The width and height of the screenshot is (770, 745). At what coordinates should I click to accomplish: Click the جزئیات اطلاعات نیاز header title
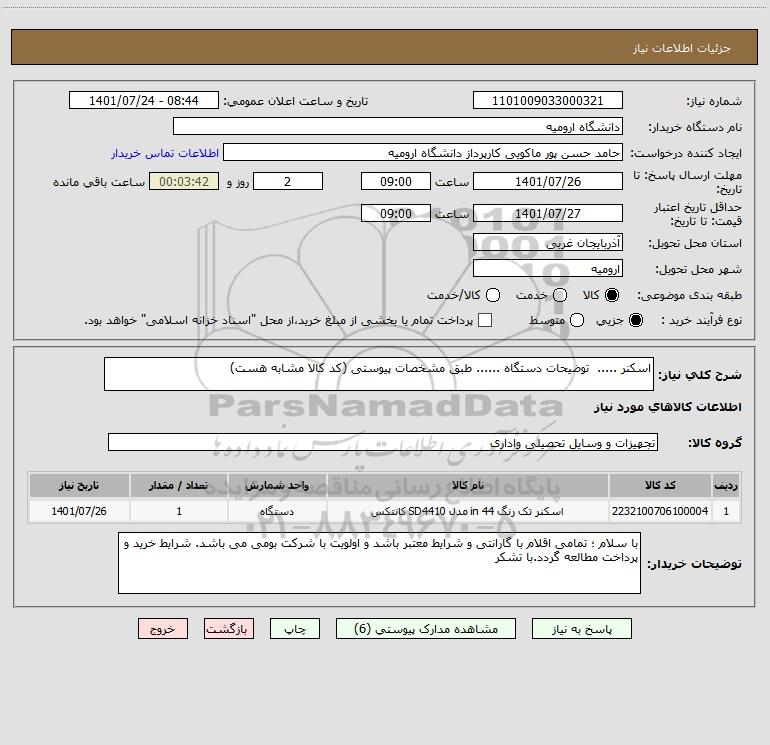[682, 48]
